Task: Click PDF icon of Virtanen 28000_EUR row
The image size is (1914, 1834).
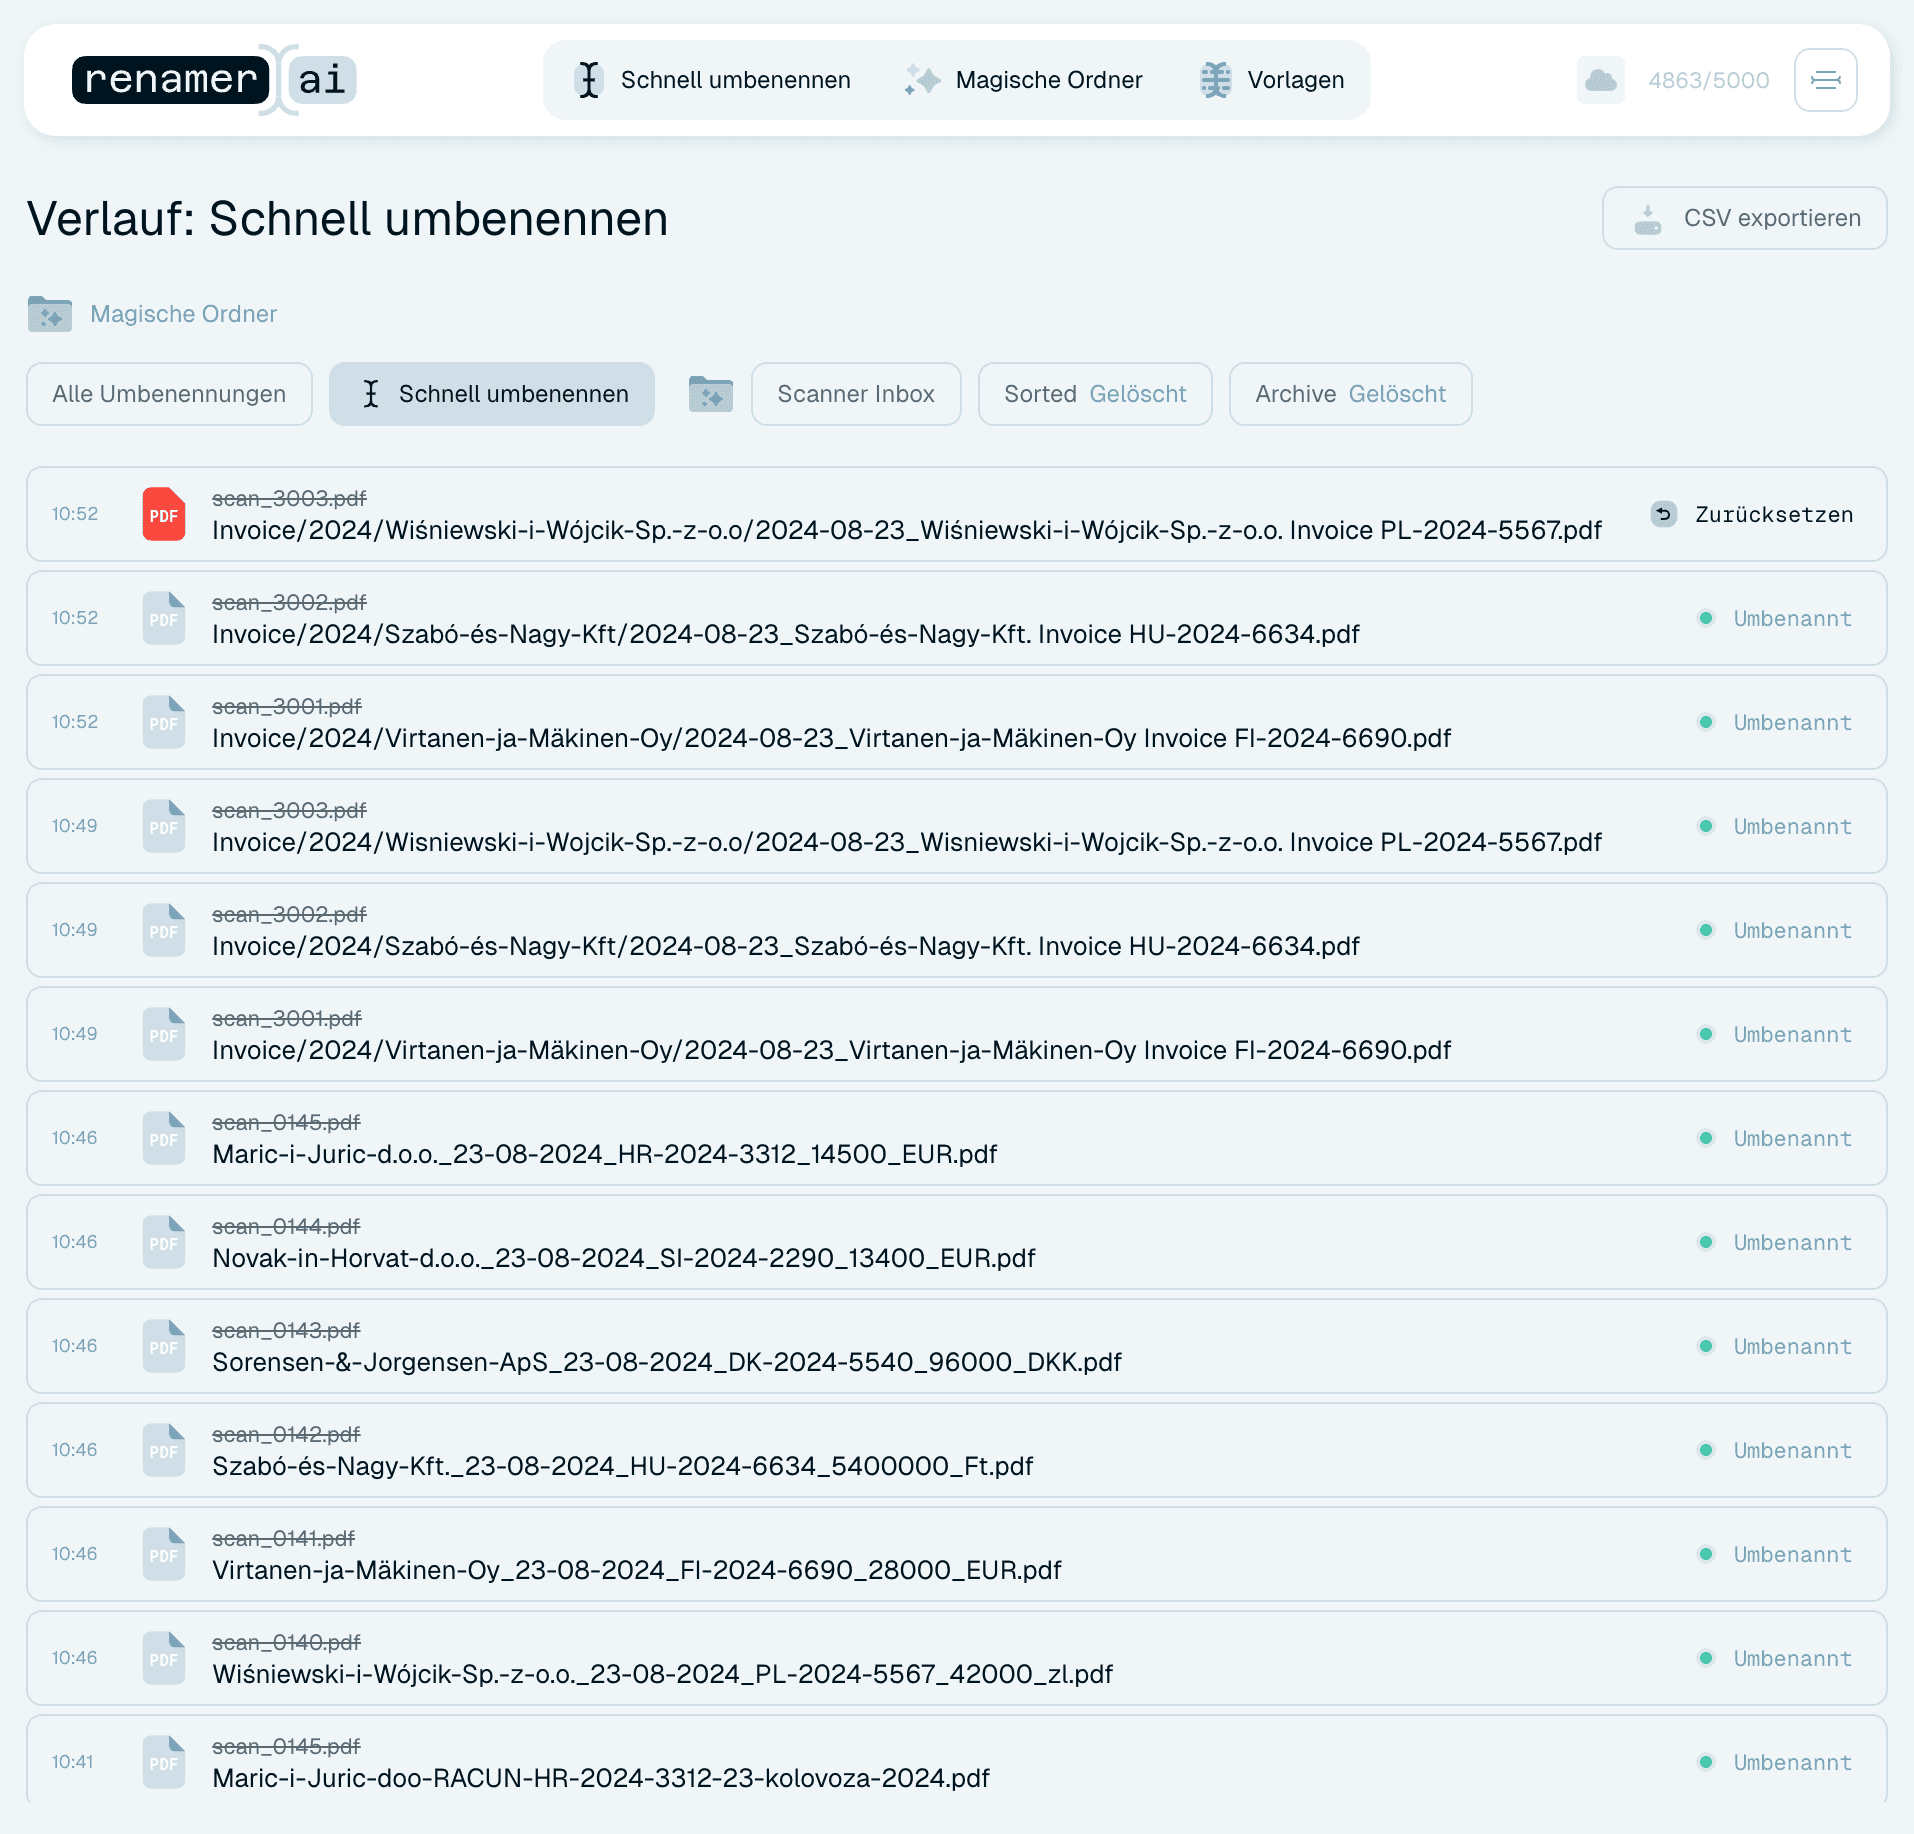Action: (164, 1554)
